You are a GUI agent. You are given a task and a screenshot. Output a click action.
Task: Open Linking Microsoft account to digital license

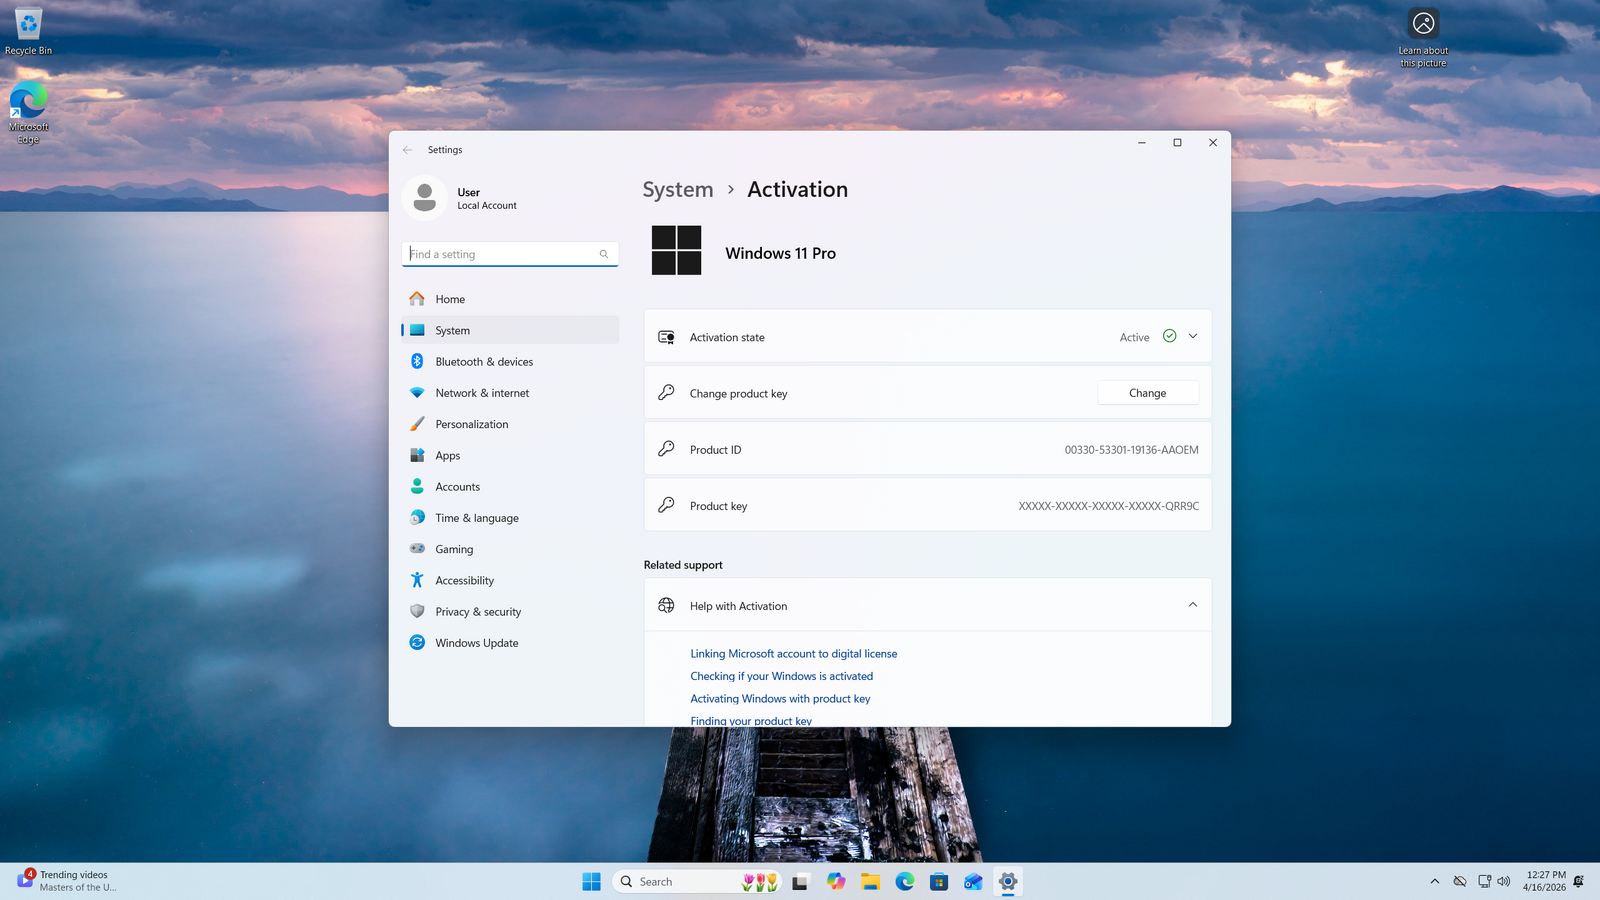tap(793, 654)
